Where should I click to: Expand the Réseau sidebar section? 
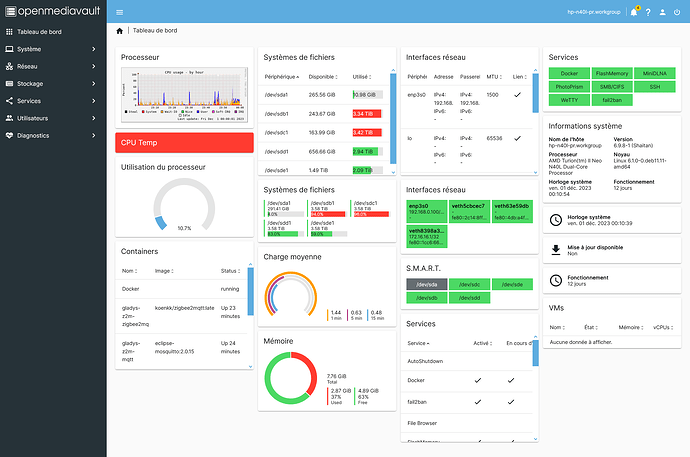[52, 66]
